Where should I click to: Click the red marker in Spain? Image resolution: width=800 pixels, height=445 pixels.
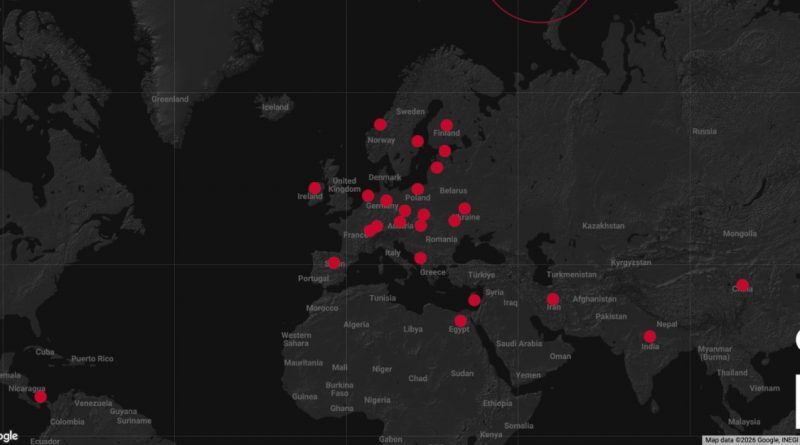(x=333, y=264)
